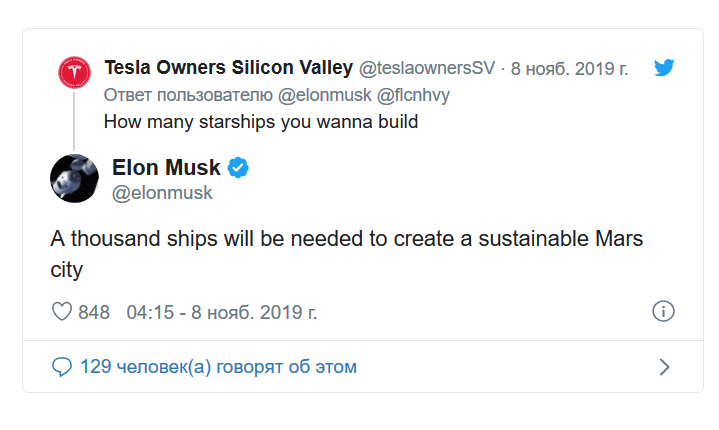Expand conversation with the right chevron arrow

pos(664,367)
